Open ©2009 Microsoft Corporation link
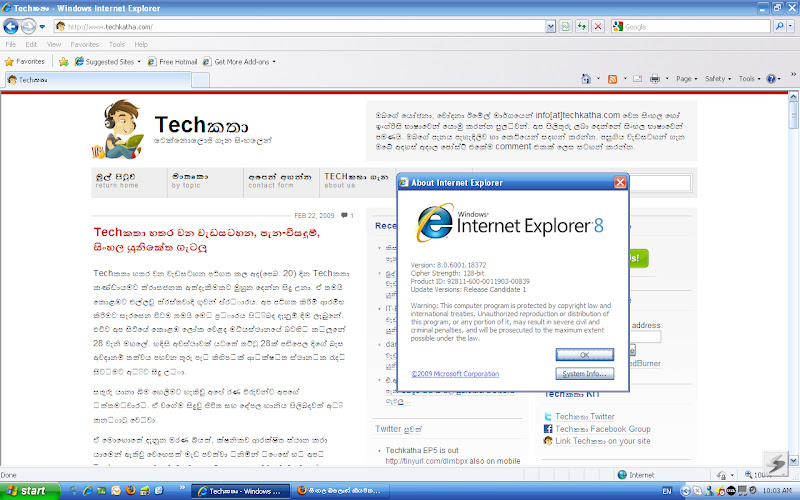 click(x=455, y=374)
